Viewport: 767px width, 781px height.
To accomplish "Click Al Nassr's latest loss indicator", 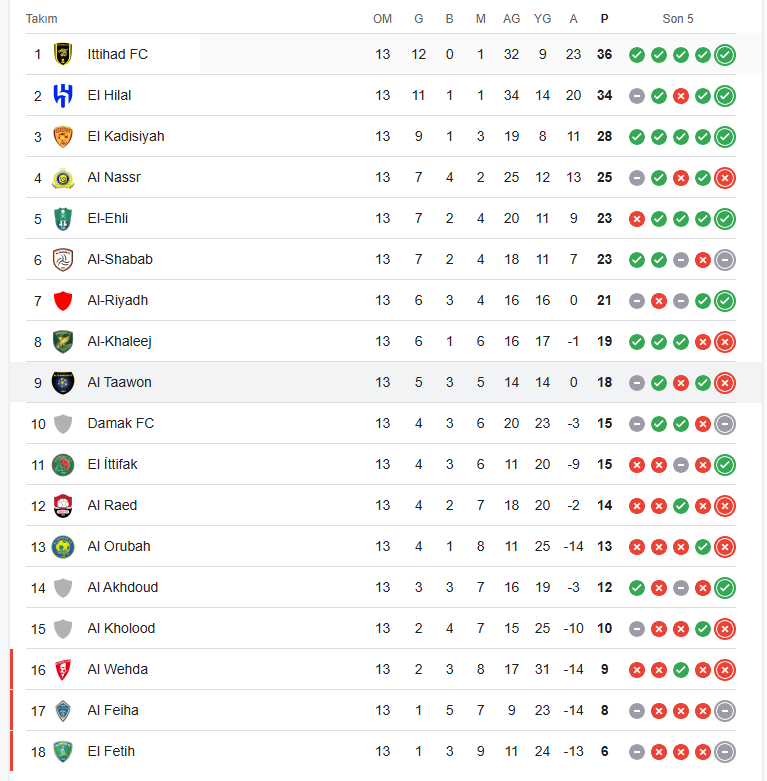I will [725, 178].
